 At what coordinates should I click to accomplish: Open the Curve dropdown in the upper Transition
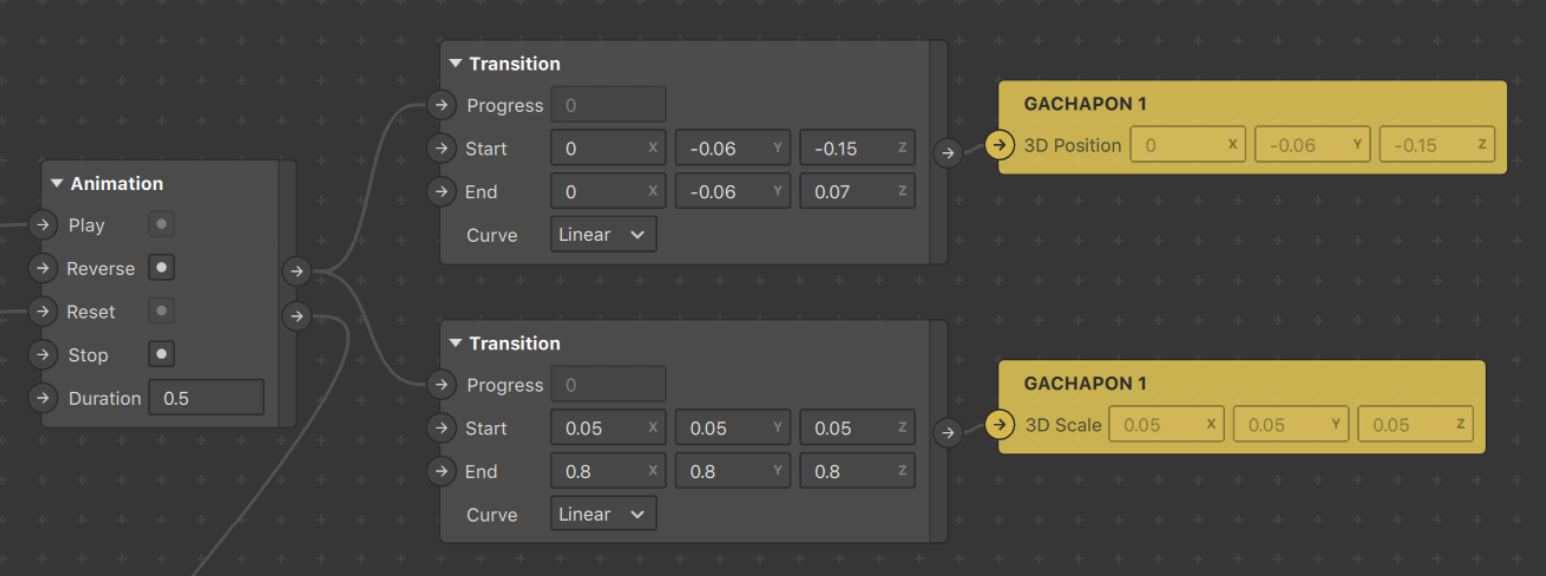603,234
